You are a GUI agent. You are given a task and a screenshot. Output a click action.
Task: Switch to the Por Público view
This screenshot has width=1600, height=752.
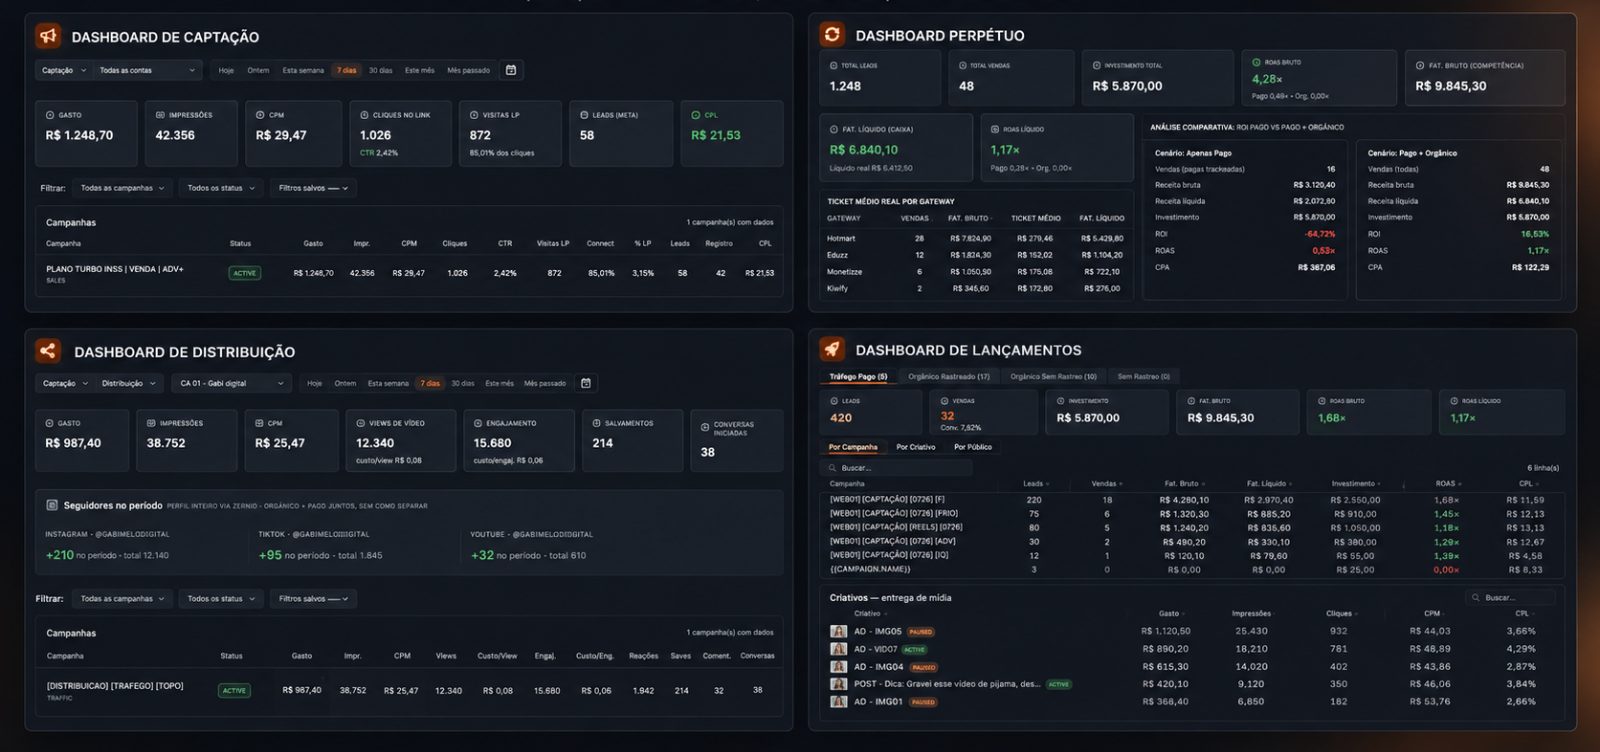coord(973,447)
